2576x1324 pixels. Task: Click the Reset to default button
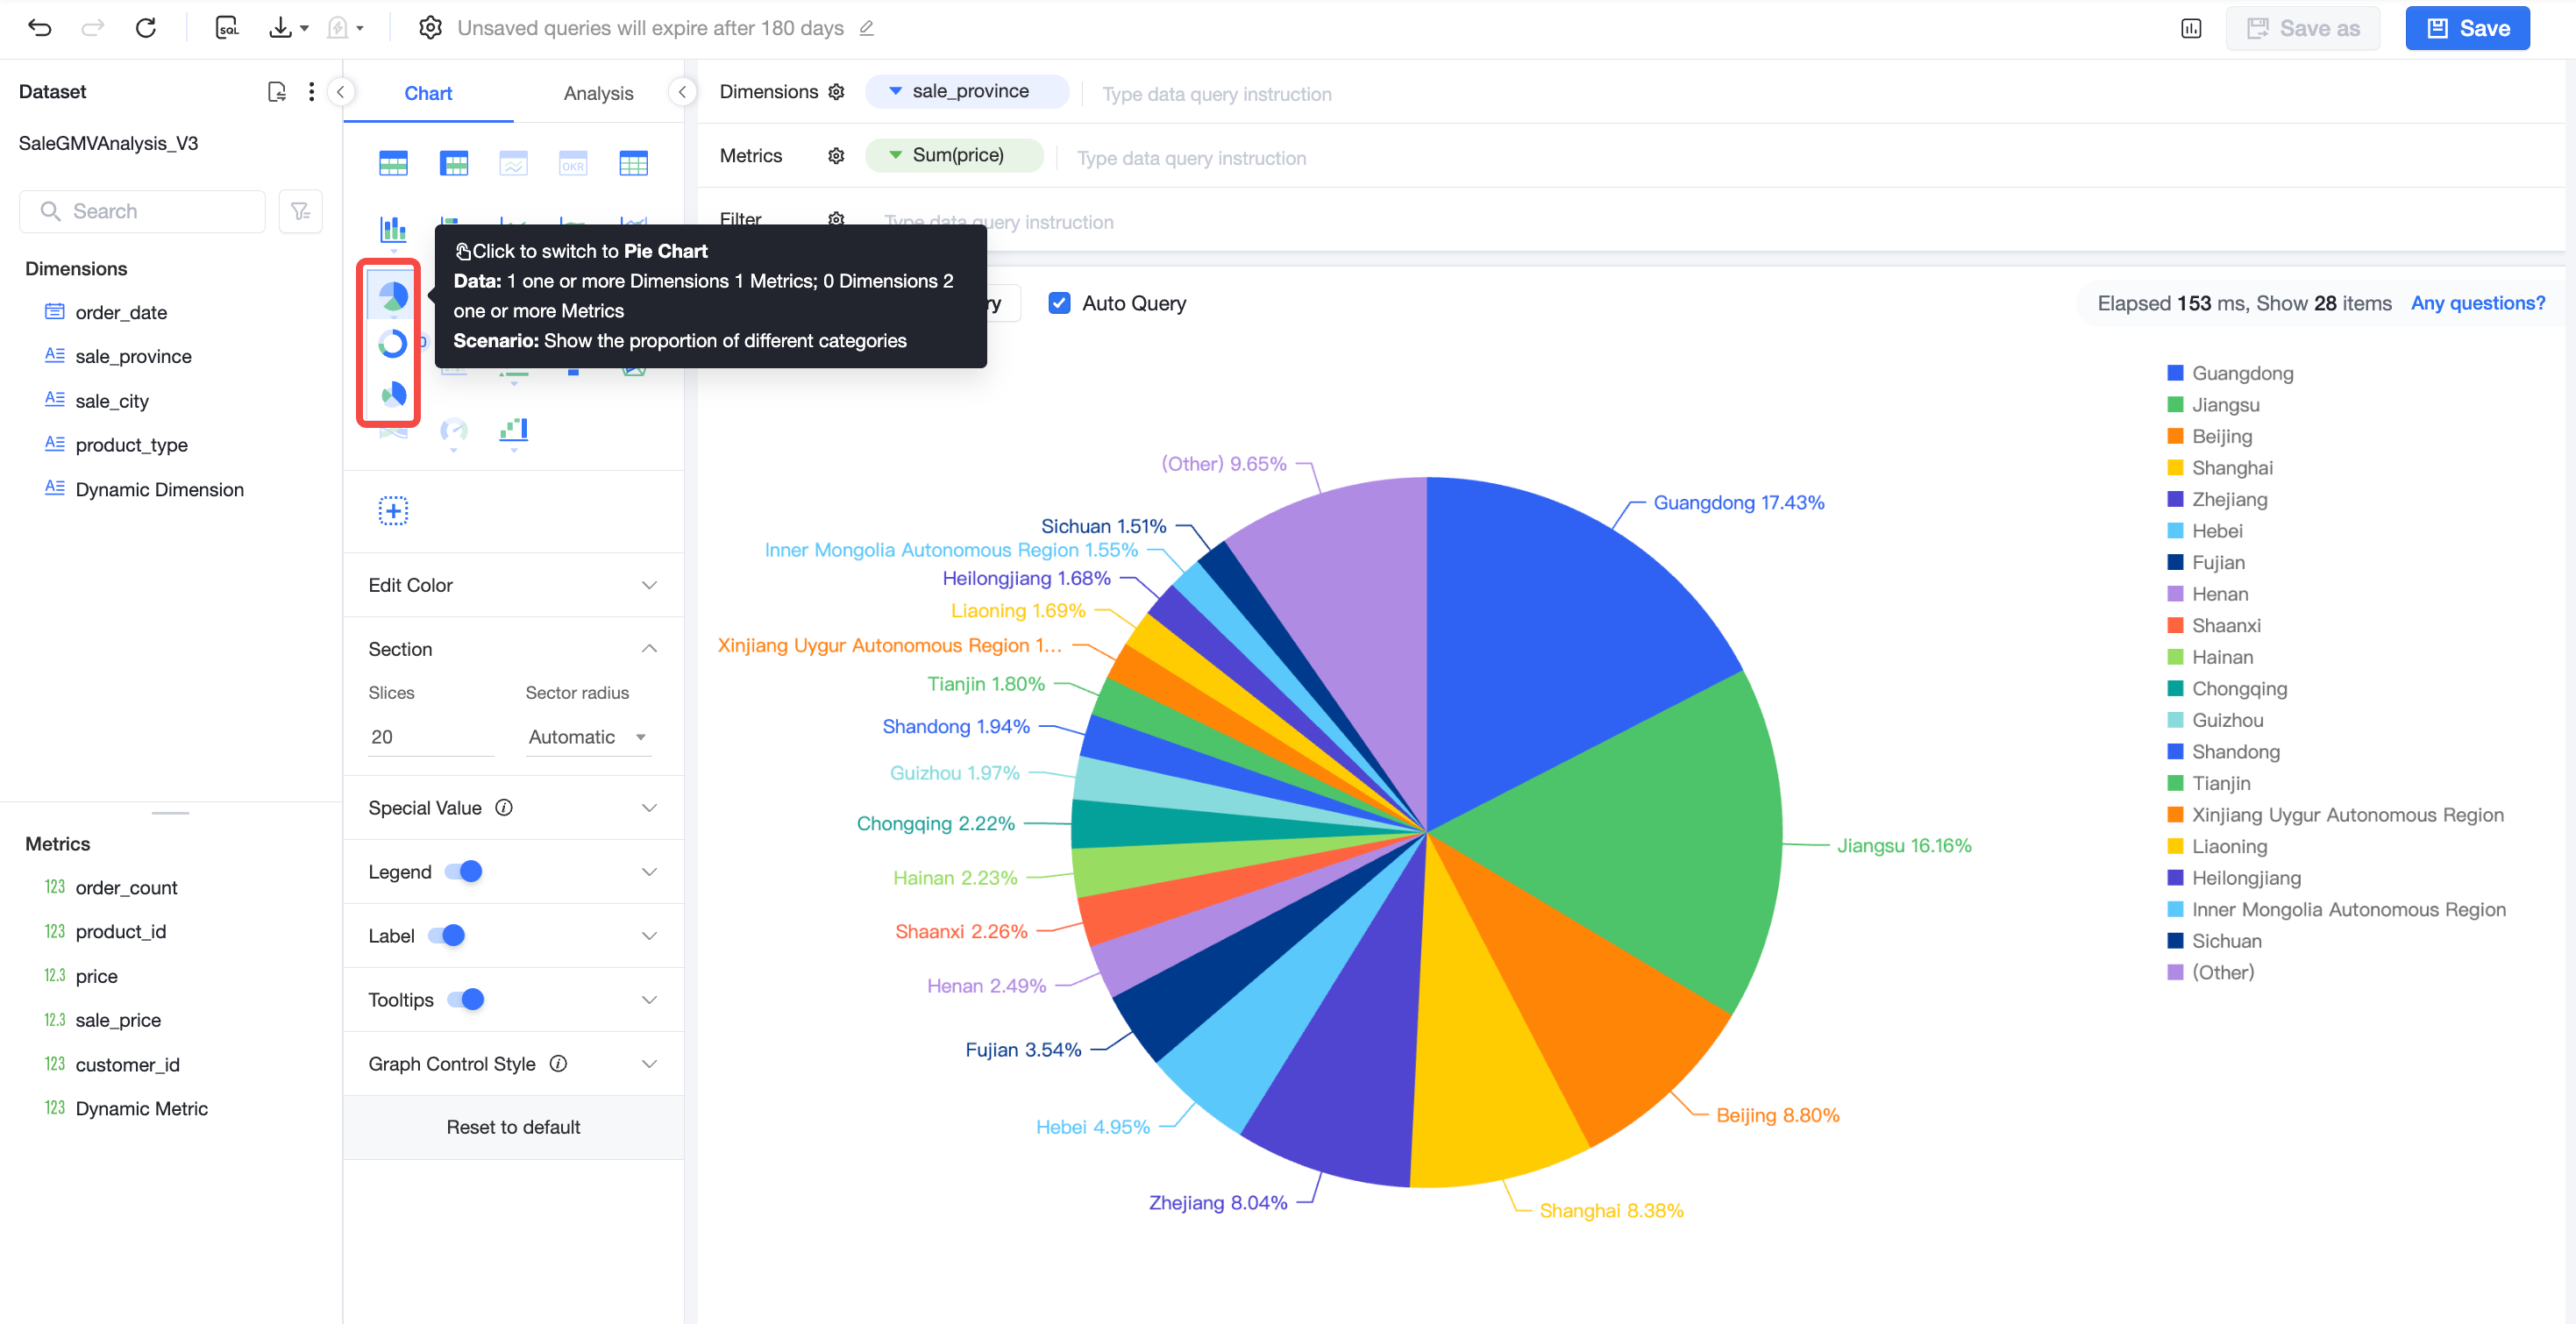513,1127
